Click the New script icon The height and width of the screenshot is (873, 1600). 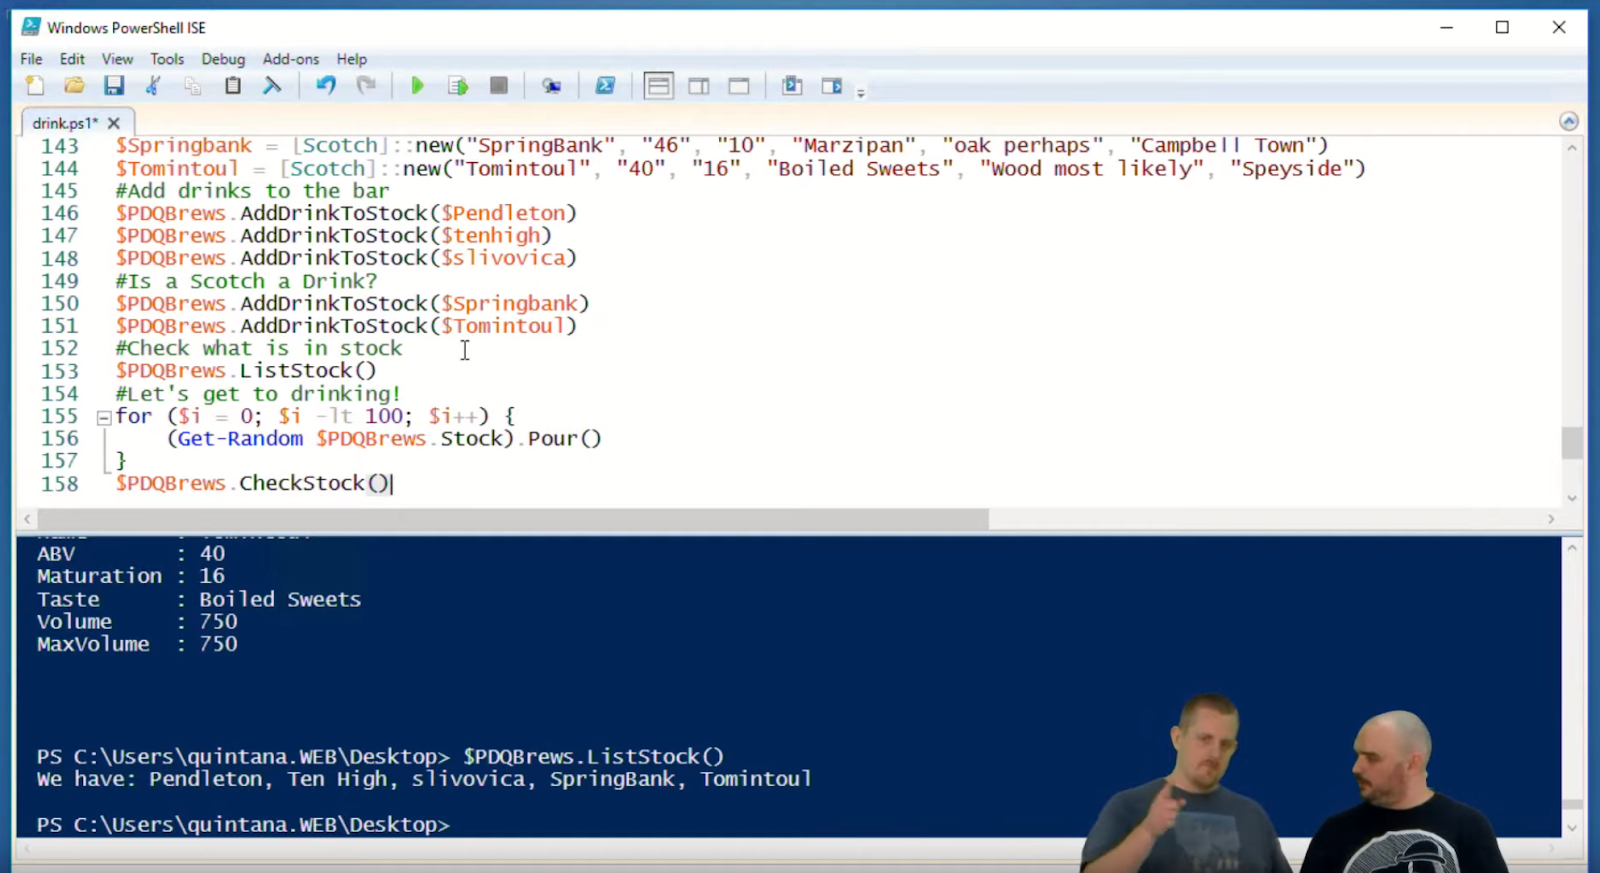[x=35, y=86]
